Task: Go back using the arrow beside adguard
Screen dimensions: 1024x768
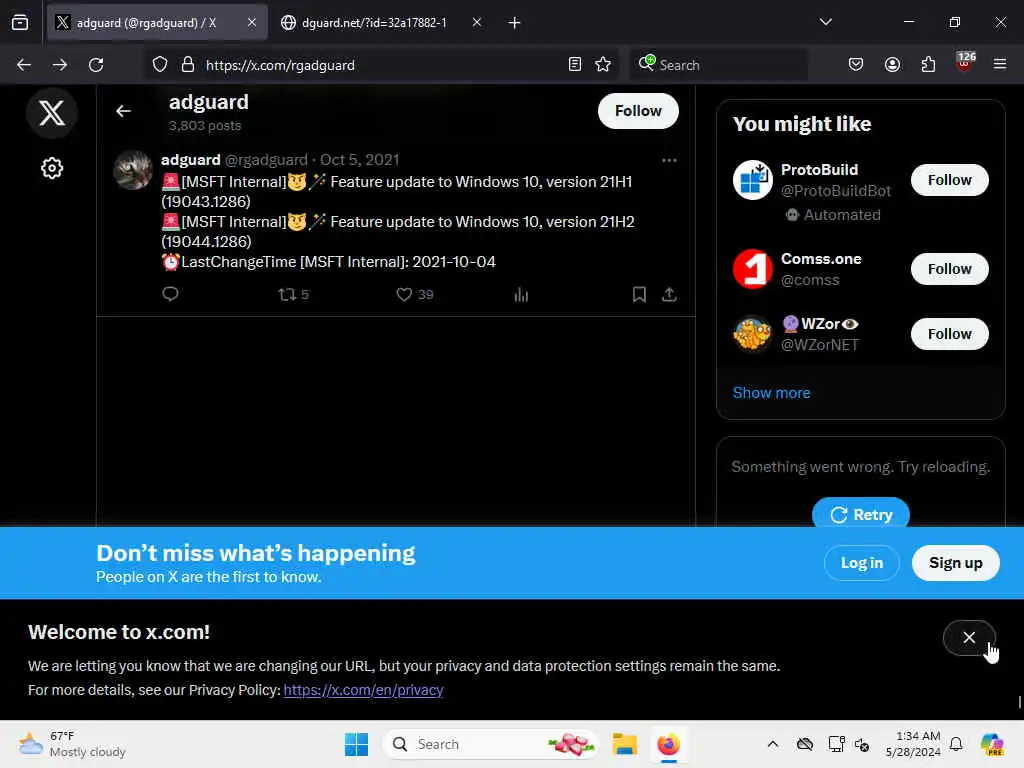Action: click(x=123, y=112)
